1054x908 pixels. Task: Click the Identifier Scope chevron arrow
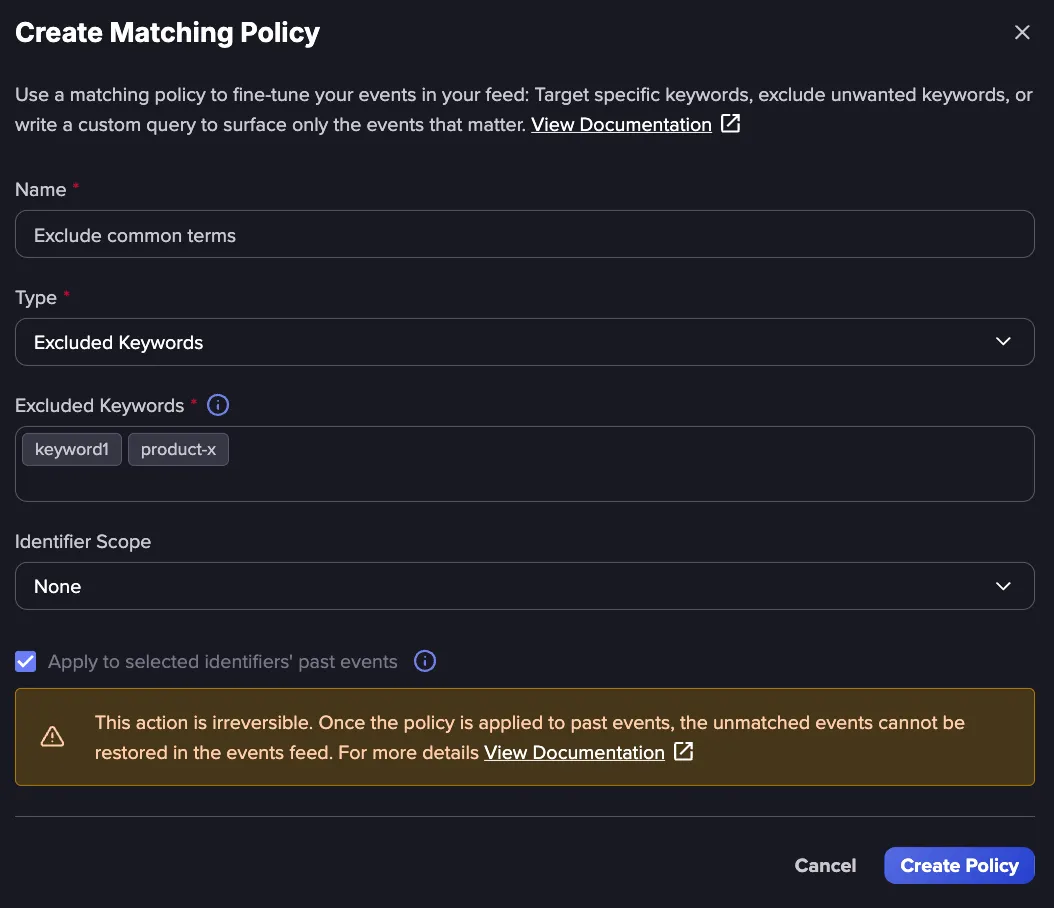pyautogui.click(x=1003, y=586)
